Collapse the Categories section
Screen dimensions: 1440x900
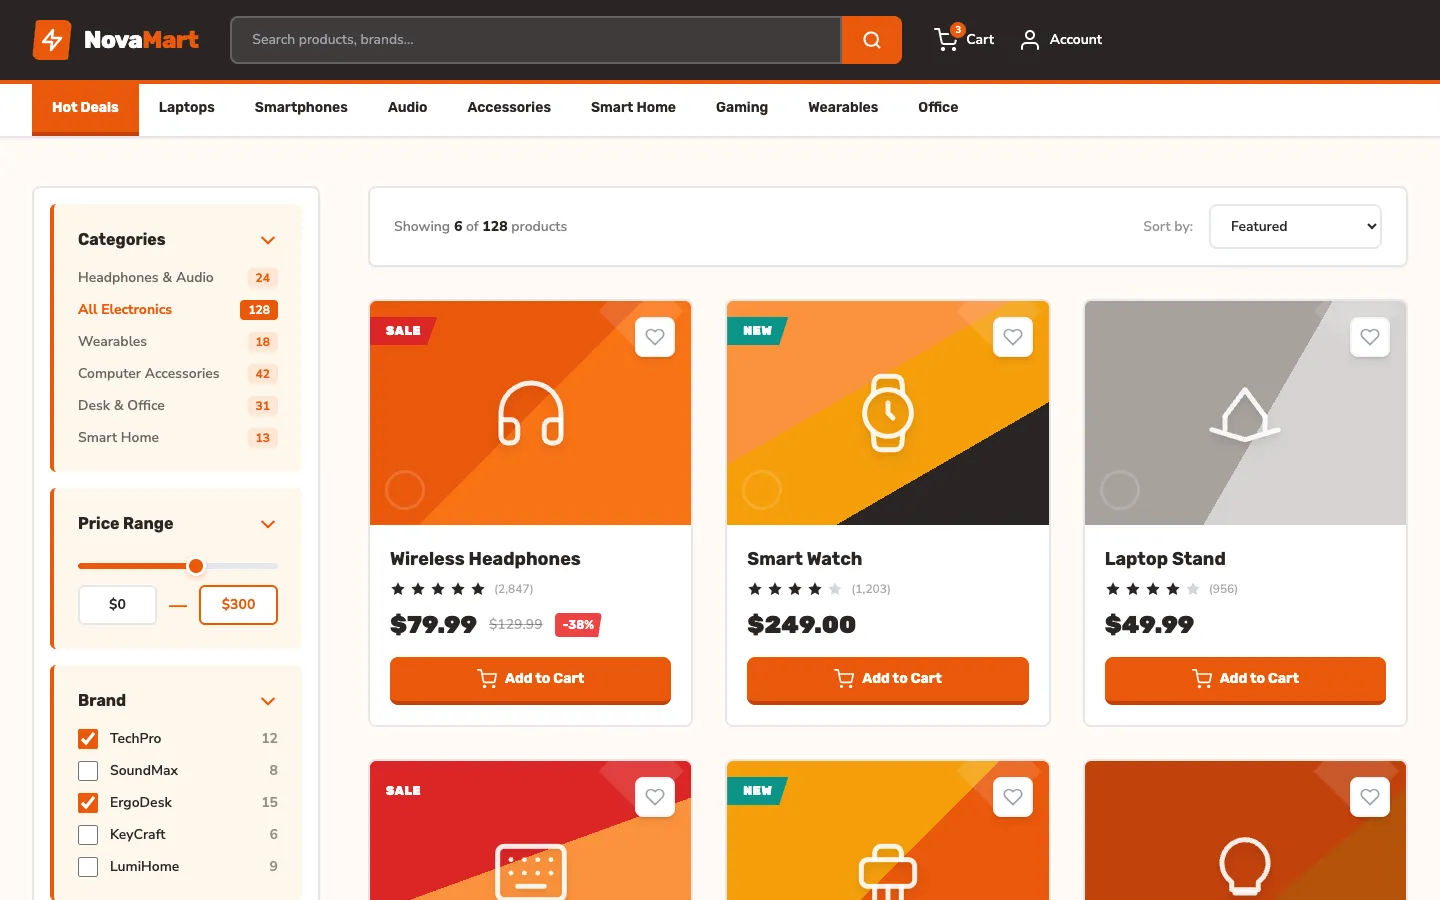267,240
